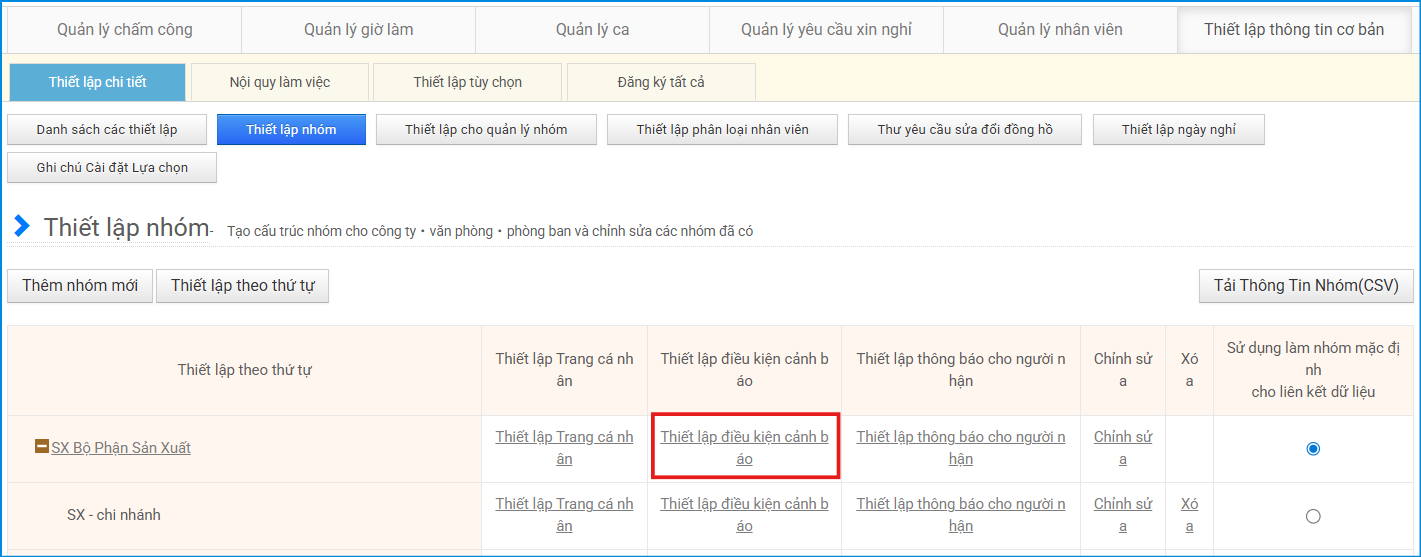1421x557 pixels.
Task: Switch to Quản lý nhân viên tab
Action: coord(1060,29)
